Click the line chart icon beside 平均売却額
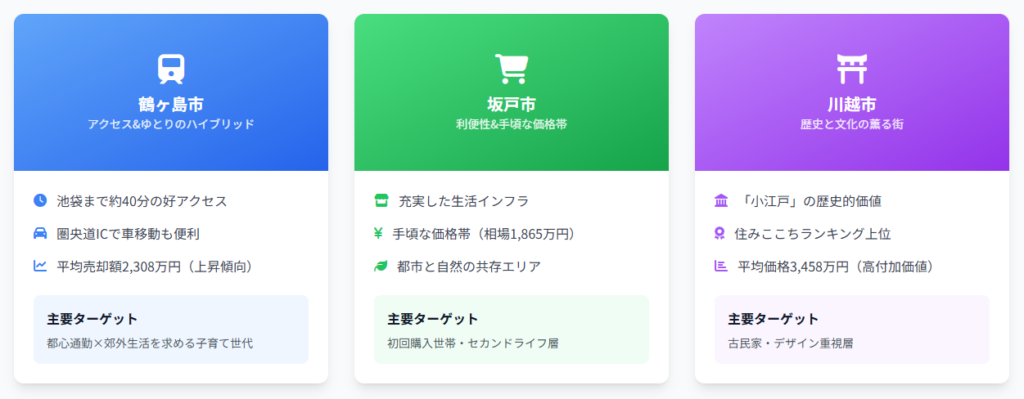Image resolution: width=1024 pixels, height=399 pixels. tap(40, 266)
